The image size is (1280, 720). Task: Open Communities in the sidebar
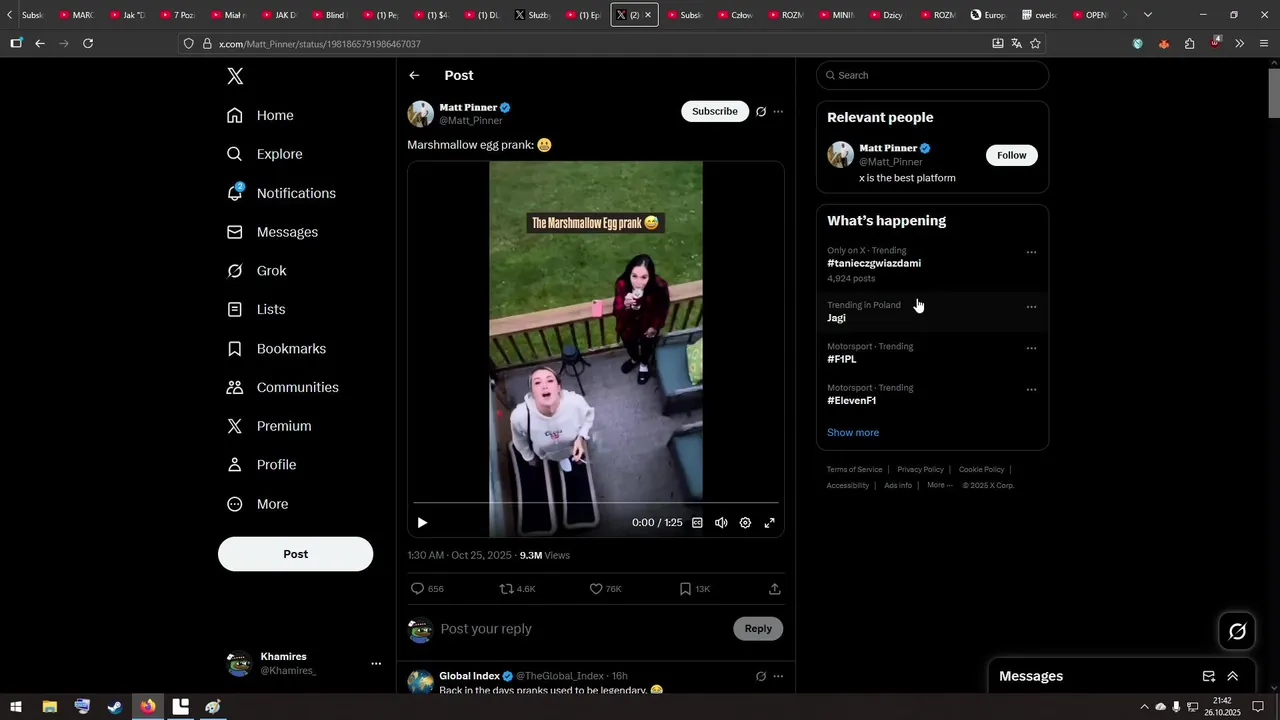(x=283, y=387)
